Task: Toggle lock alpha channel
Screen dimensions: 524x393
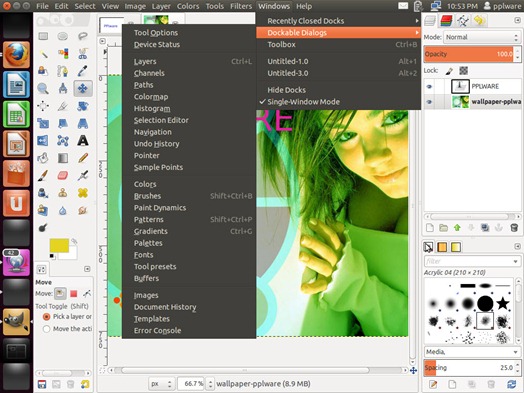Action: click(x=464, y=71)
